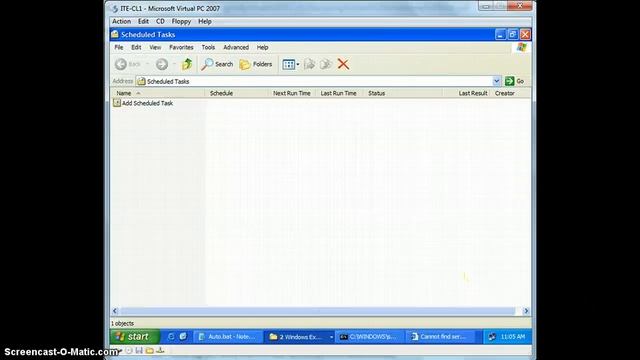
Task: Open the Address bar dropdown arrow
Action: click(496, 81)
